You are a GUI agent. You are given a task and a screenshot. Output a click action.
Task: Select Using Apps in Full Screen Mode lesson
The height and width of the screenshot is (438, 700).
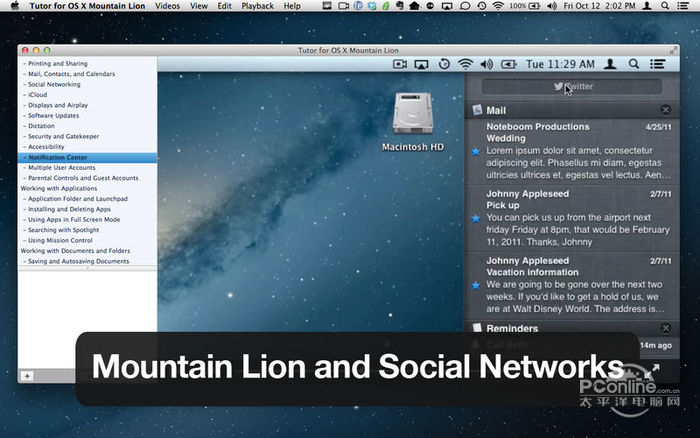(74, 219)
